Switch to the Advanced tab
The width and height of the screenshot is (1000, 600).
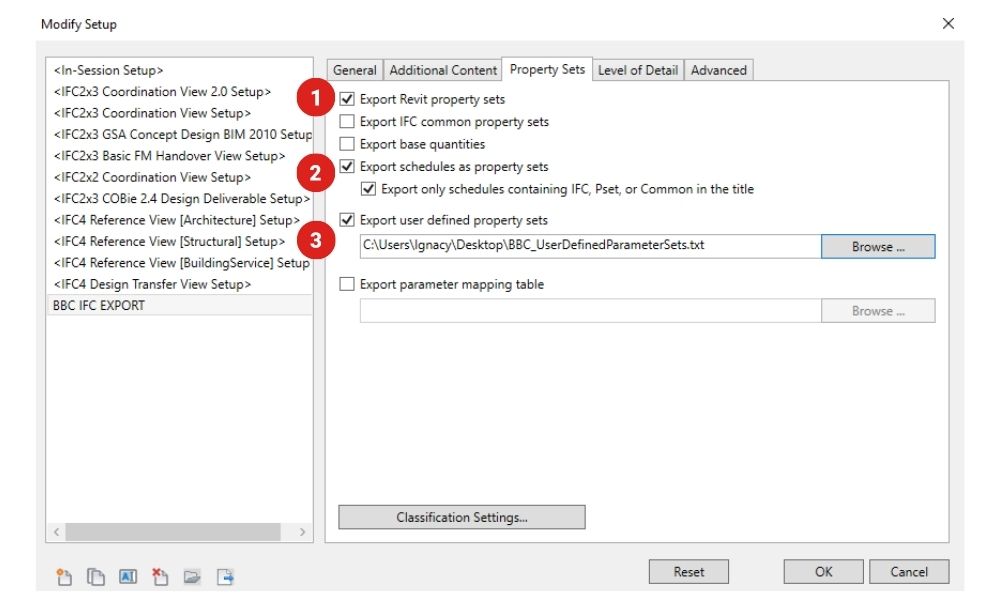[719, 70]
